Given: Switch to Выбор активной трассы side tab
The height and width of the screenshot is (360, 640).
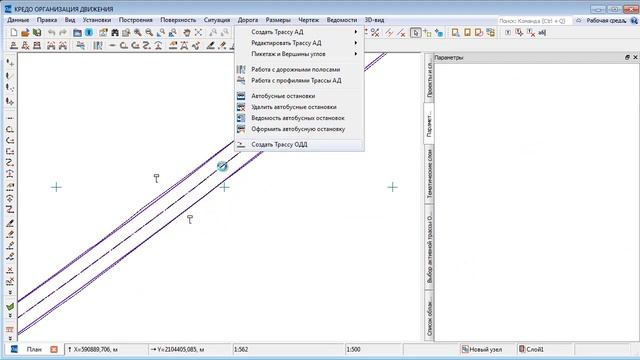Looking at the screenshot, I should pyautogui.click(x=429, y=247).
